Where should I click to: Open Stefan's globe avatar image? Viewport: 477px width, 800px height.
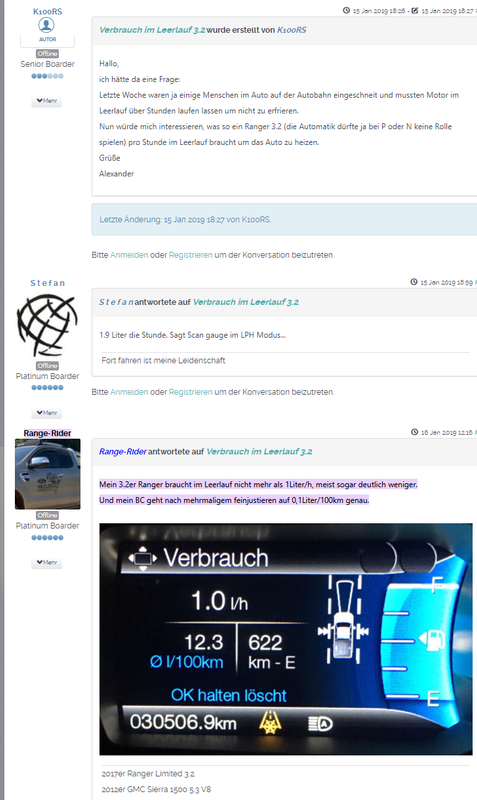coord(47,325)
